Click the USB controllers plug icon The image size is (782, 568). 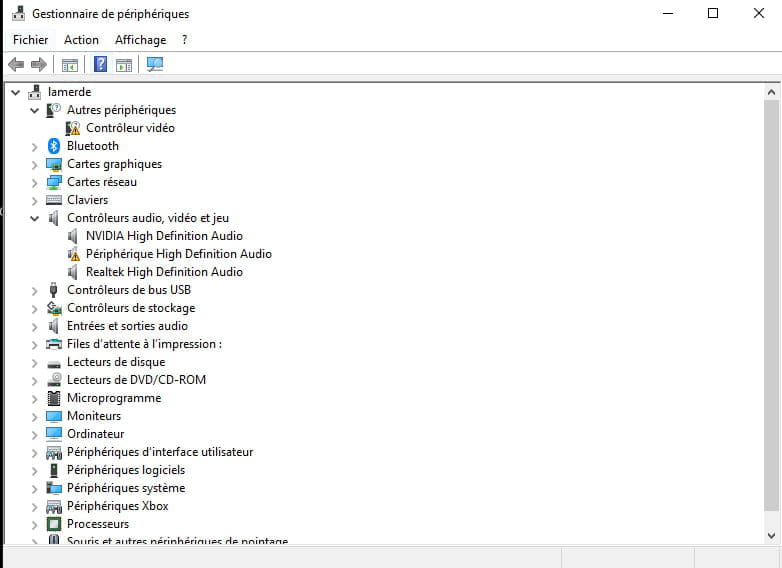54,290
